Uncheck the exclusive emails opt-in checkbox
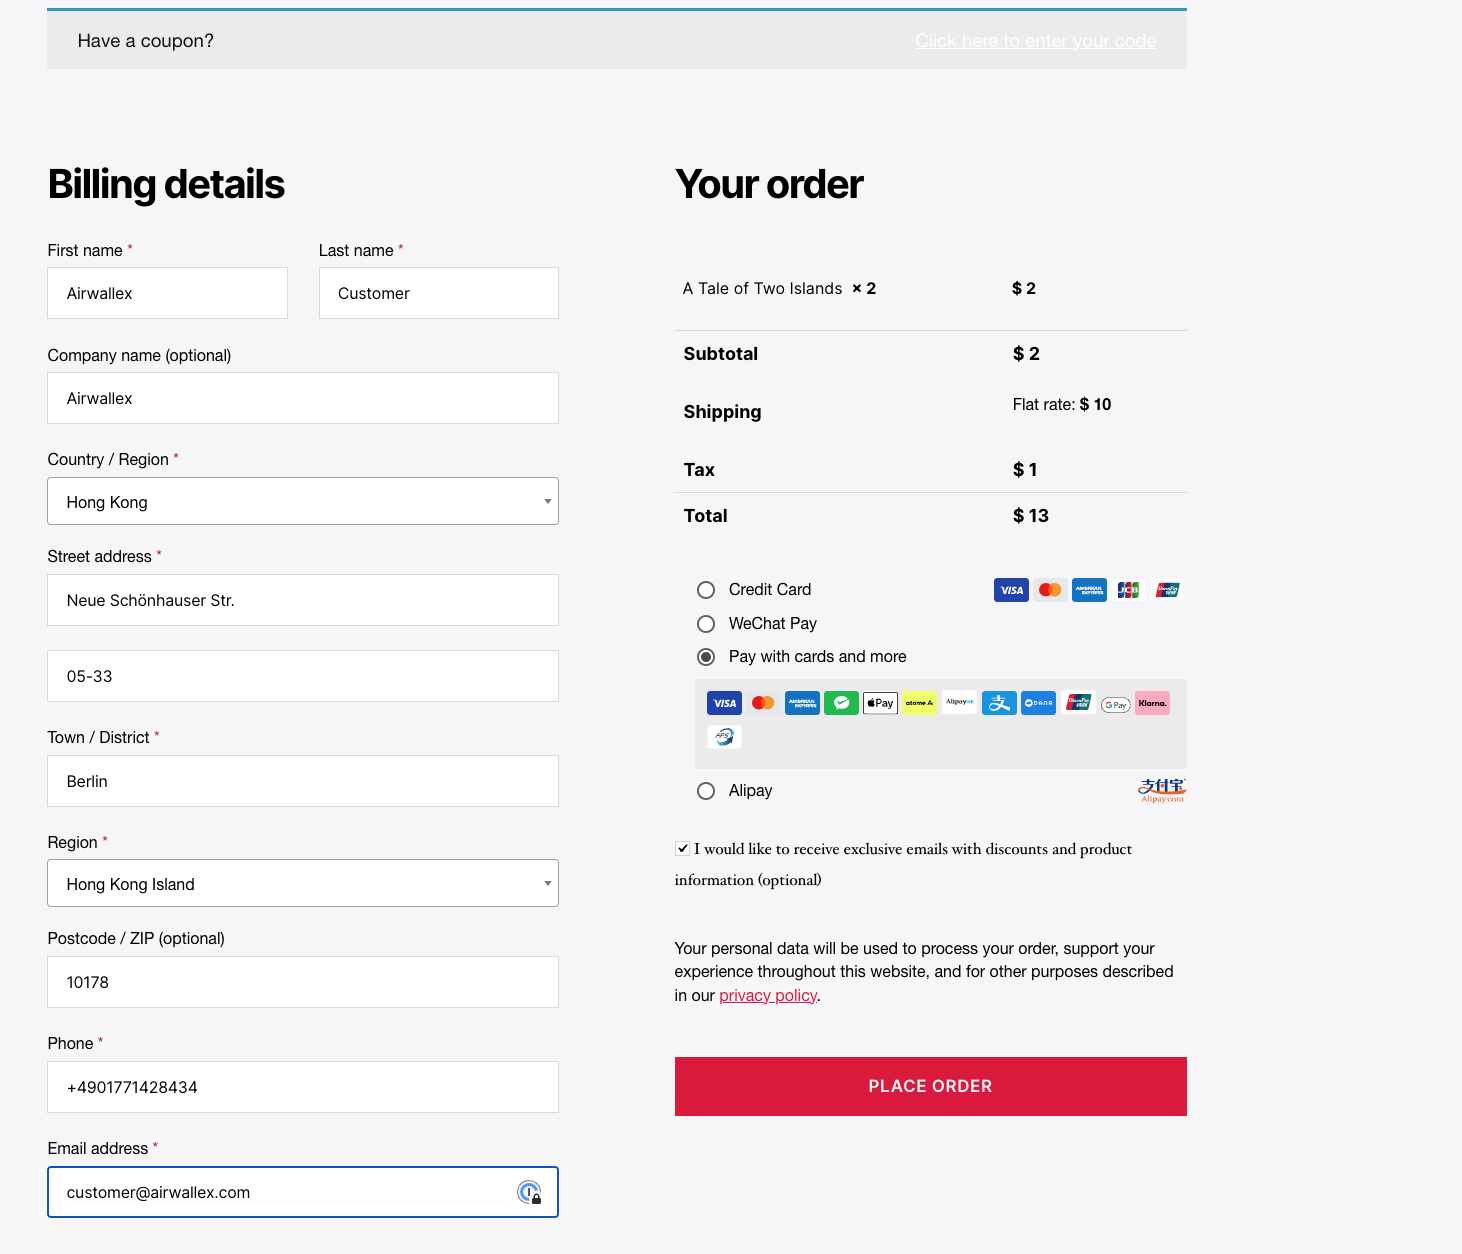This screenshot has height=1254, width=1462. point(682,848)
